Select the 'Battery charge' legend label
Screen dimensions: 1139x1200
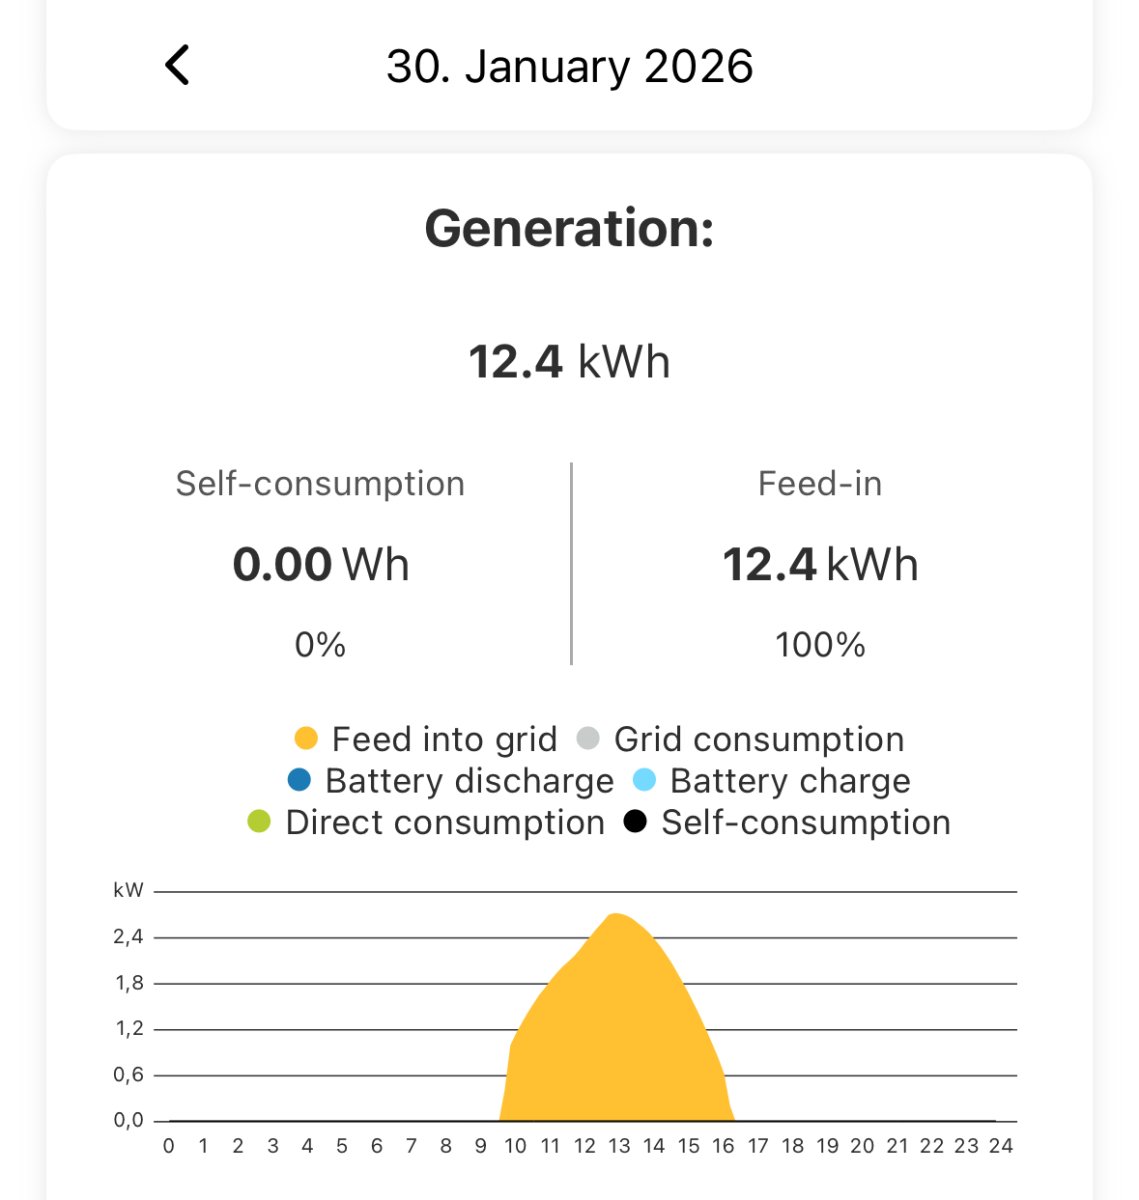click(x=790, y=780)
